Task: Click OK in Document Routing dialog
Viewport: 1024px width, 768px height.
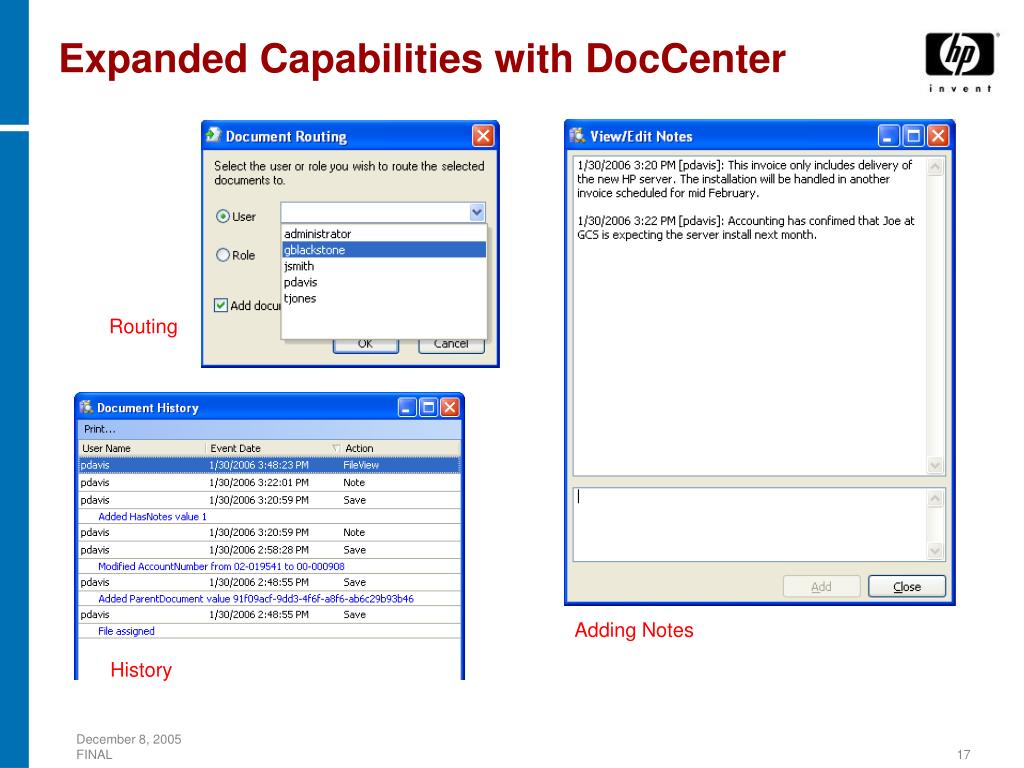Action: [x=366, y=345]
